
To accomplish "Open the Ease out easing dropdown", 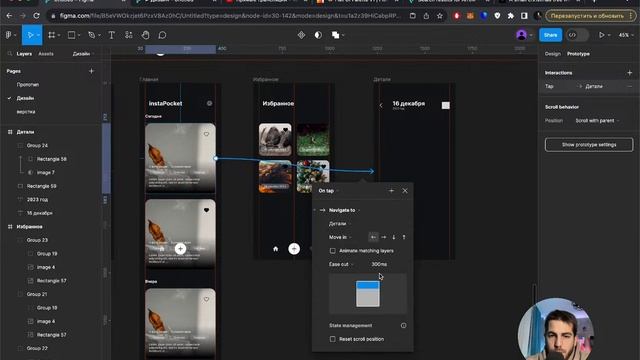I will [341, 264].
